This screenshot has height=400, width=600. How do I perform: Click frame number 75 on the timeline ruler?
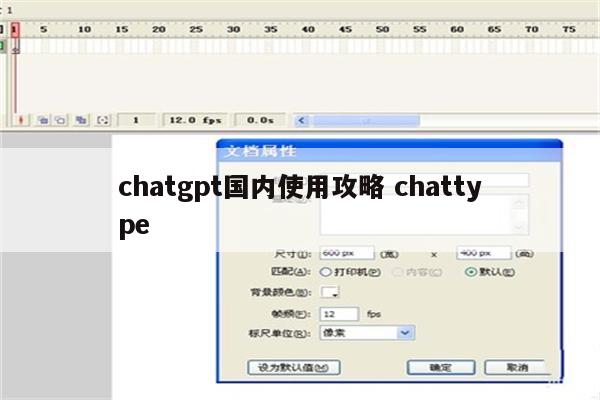[x=569, y=29]
